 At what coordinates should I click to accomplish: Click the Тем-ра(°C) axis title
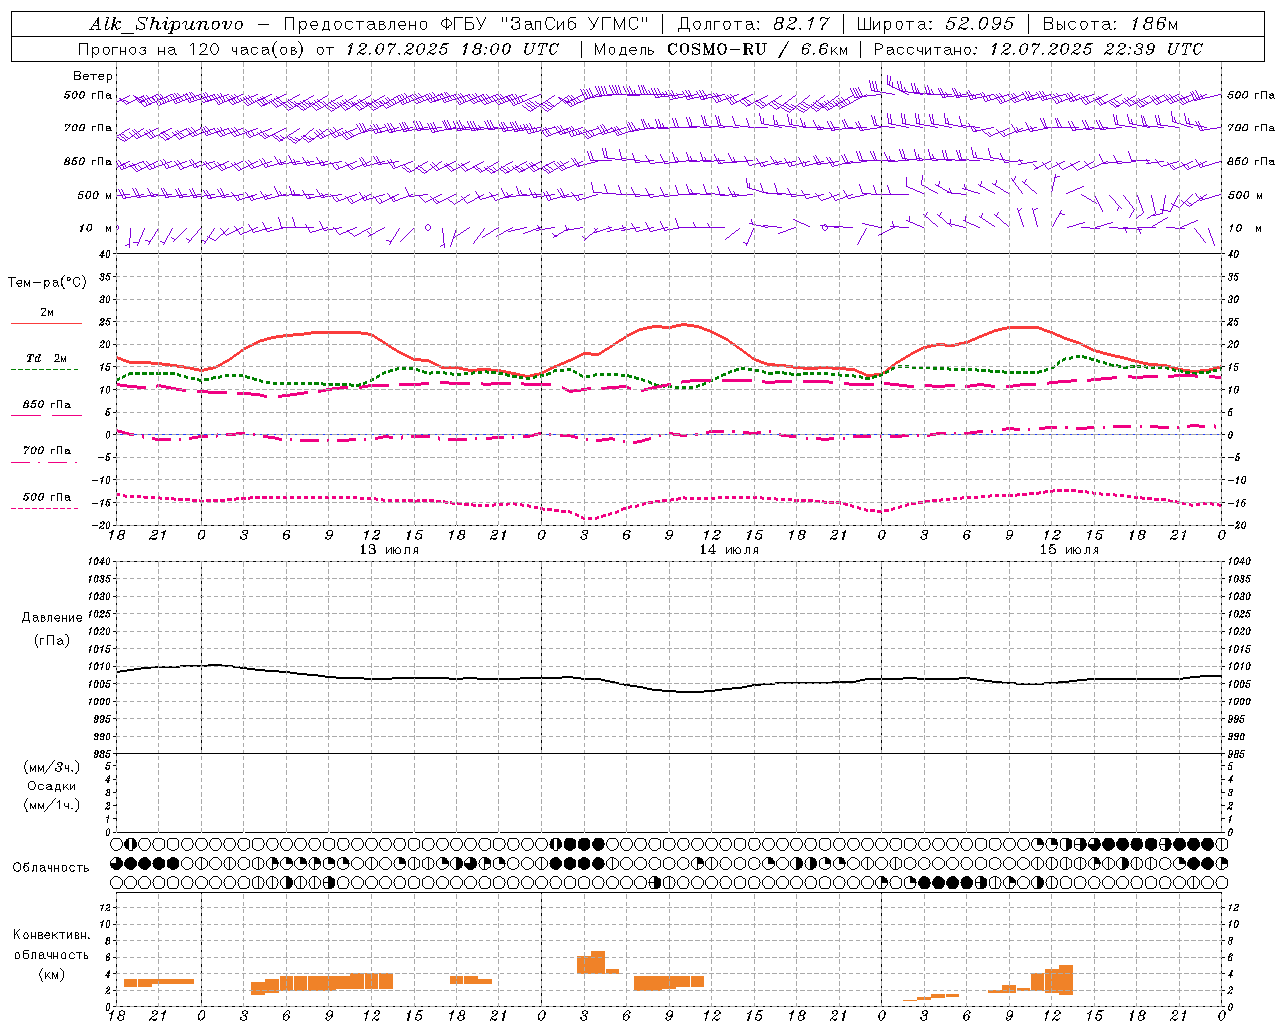47,282
